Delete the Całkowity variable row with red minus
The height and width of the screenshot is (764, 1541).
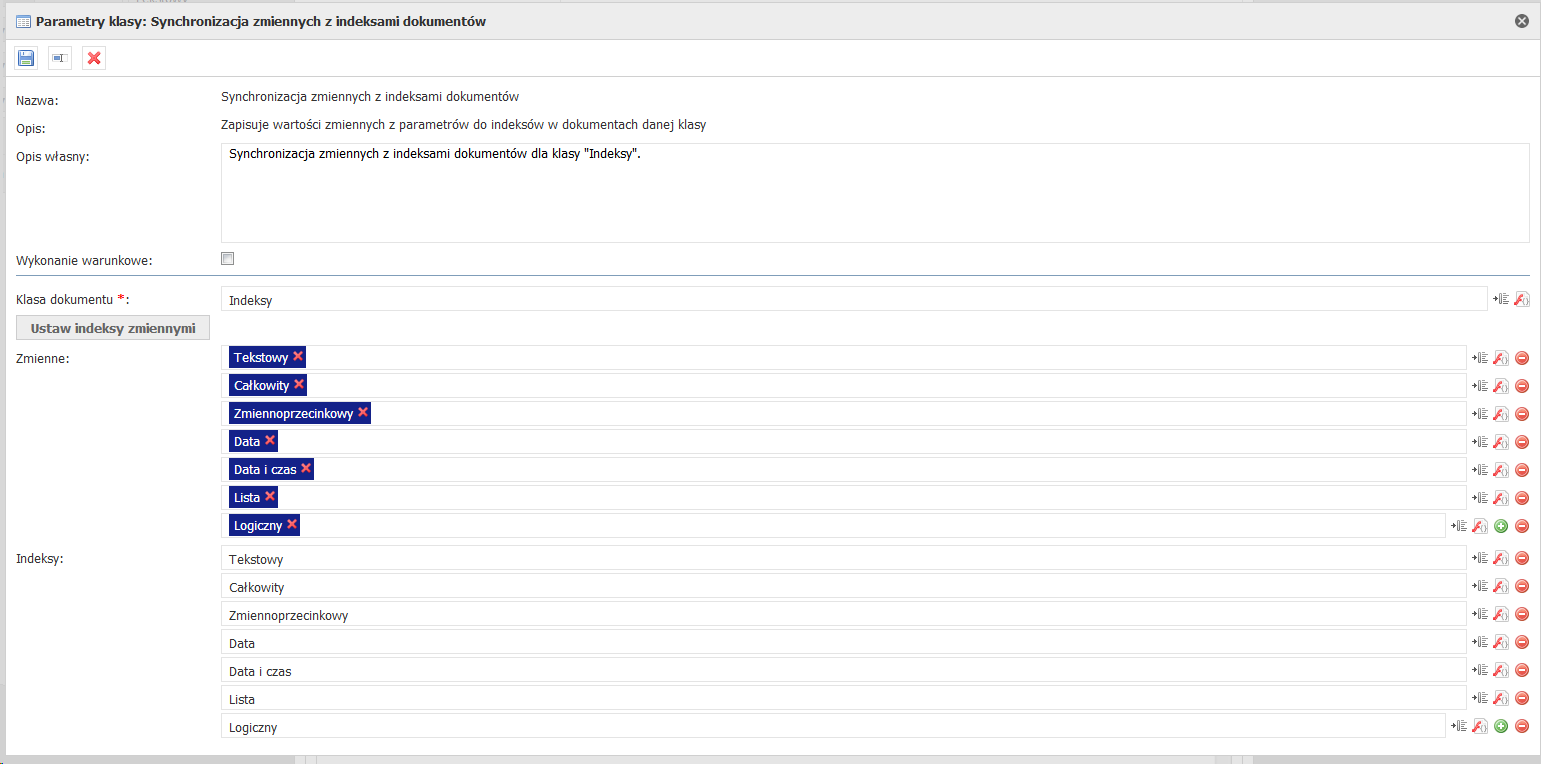pyautogui.click(x=1522, y=386)
